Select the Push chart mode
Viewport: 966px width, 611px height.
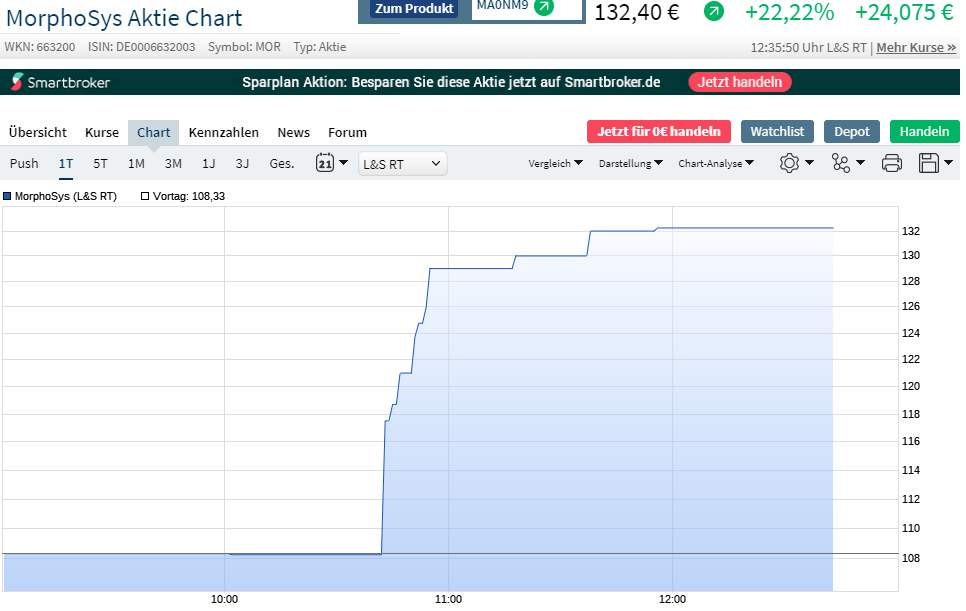[24, 163]
